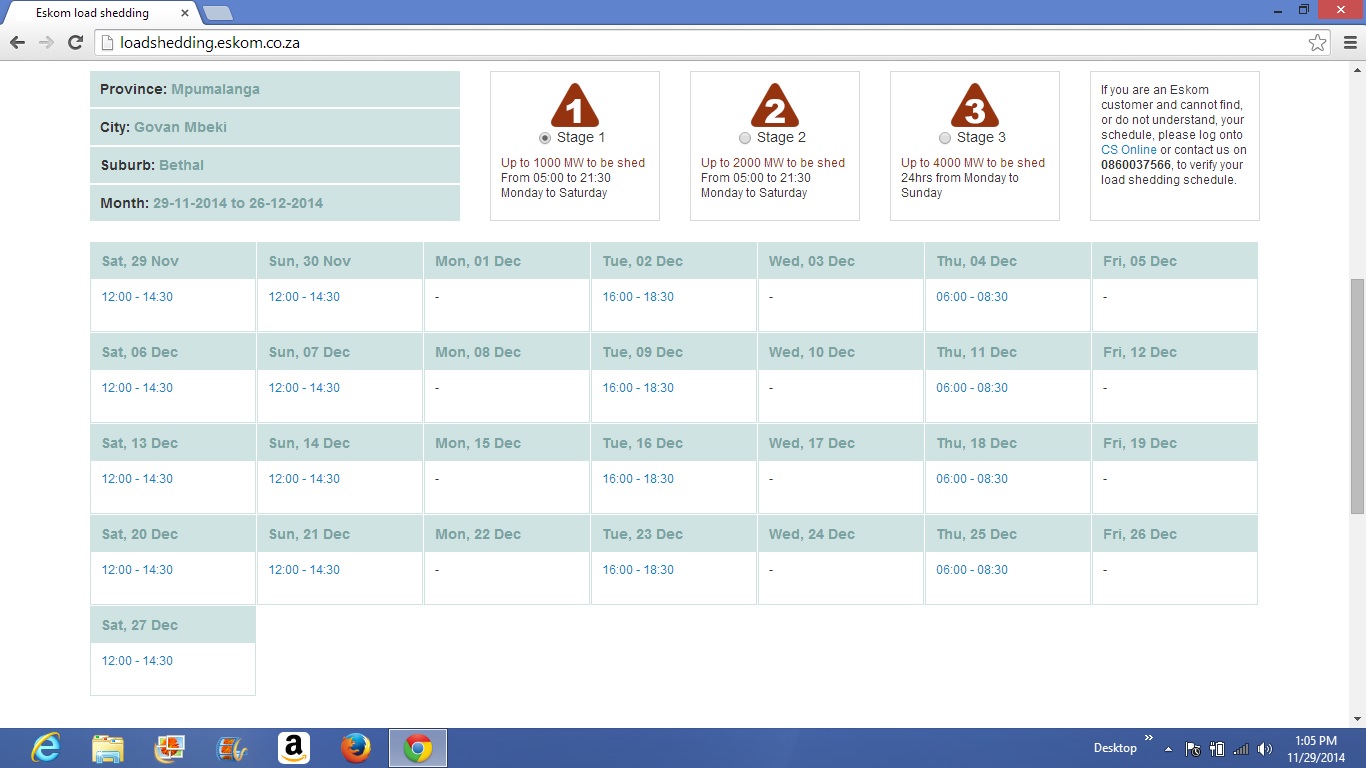1366x768 pixels.
Task: Click the scrollbar up arrow
Action: pyautogui.click(x=1357, y=70)
